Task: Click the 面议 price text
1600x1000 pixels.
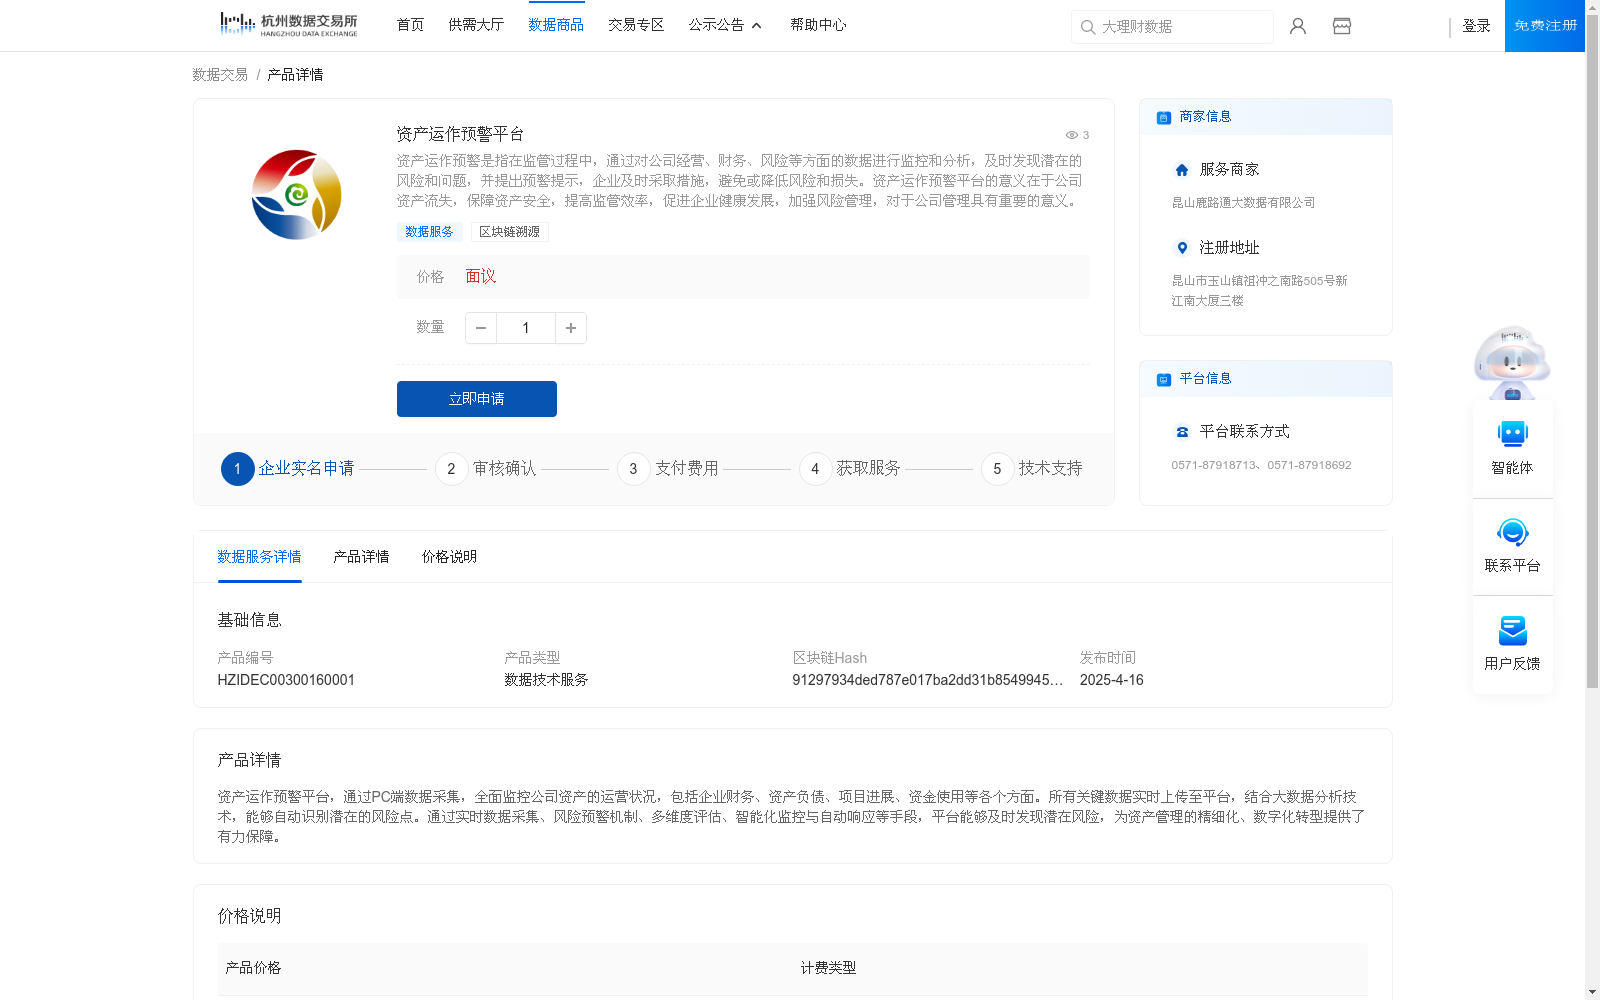Action: point(481,277)
